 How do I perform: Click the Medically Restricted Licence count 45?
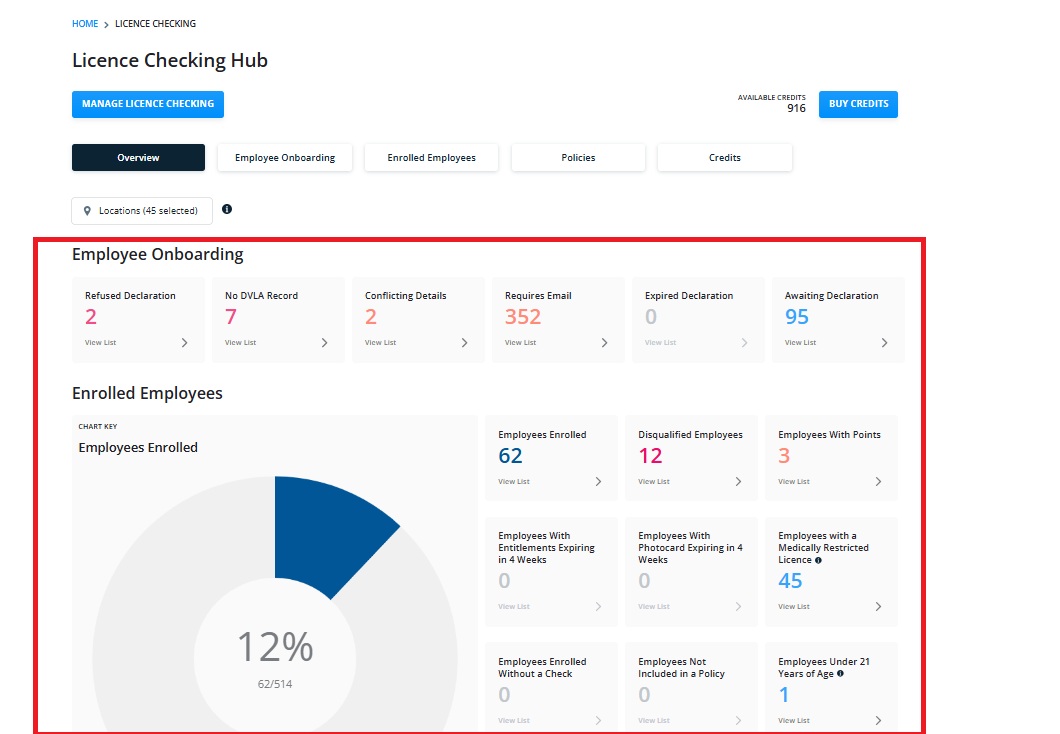click(790, 581)
